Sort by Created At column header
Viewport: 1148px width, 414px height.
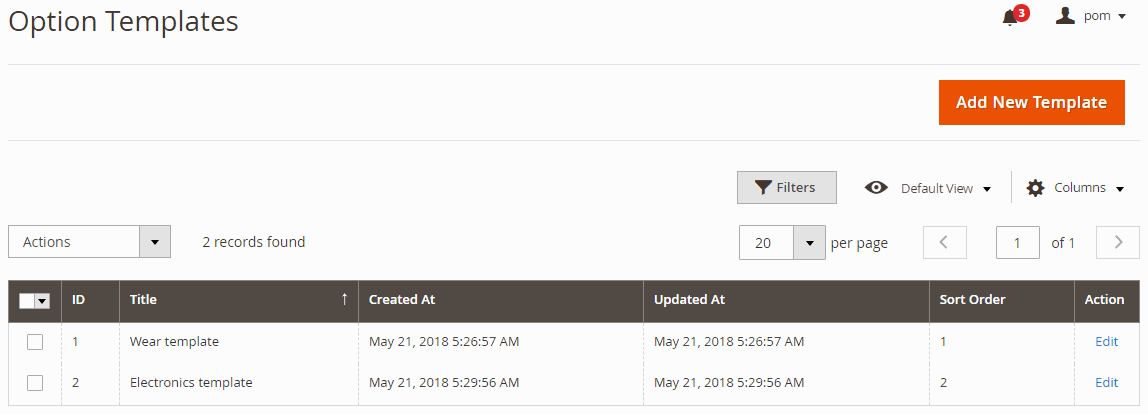(x=402, y=299)
